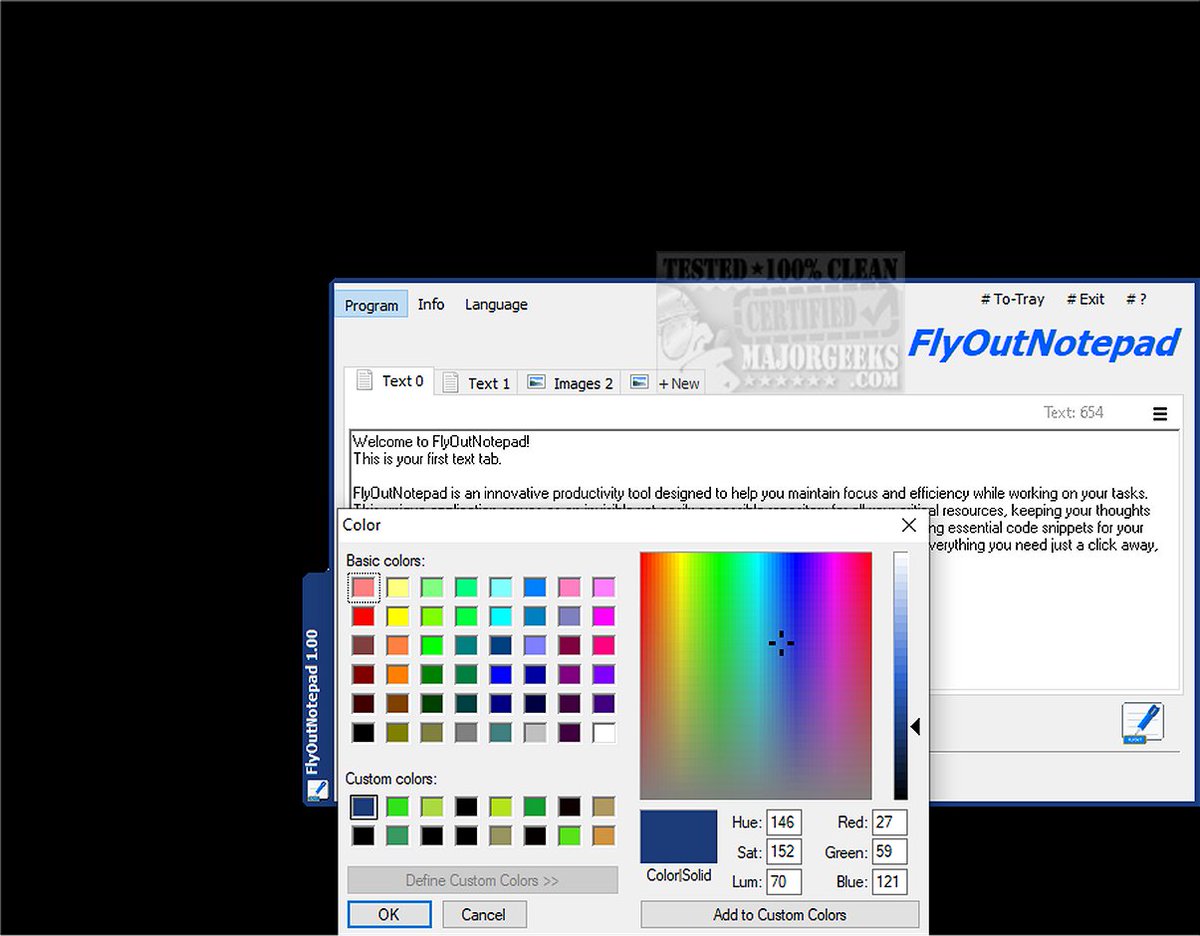Screen dimensions: 1200x936
Task: Switch to the Images 2 tab
Action: (x=570, y=383)
